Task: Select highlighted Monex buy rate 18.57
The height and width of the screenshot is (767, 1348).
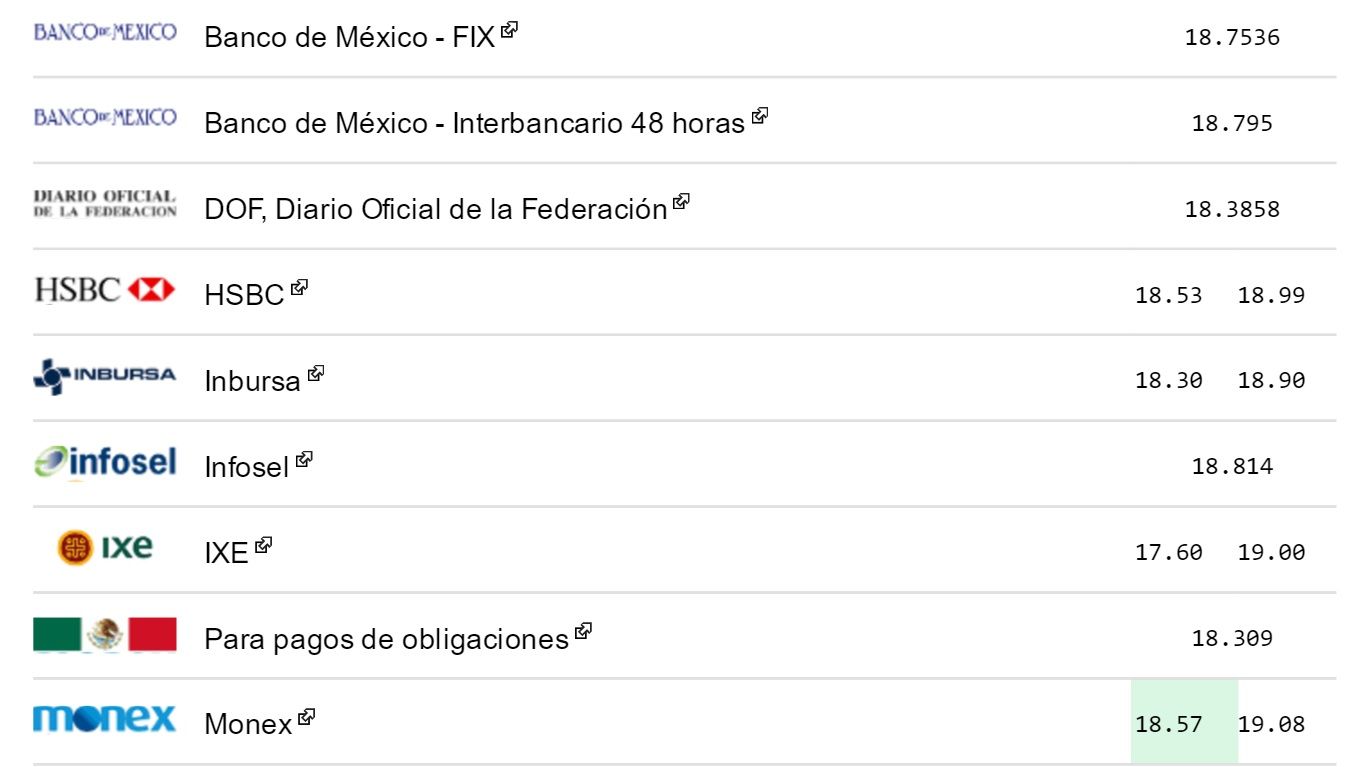Action: click(x=1168, y=724)
